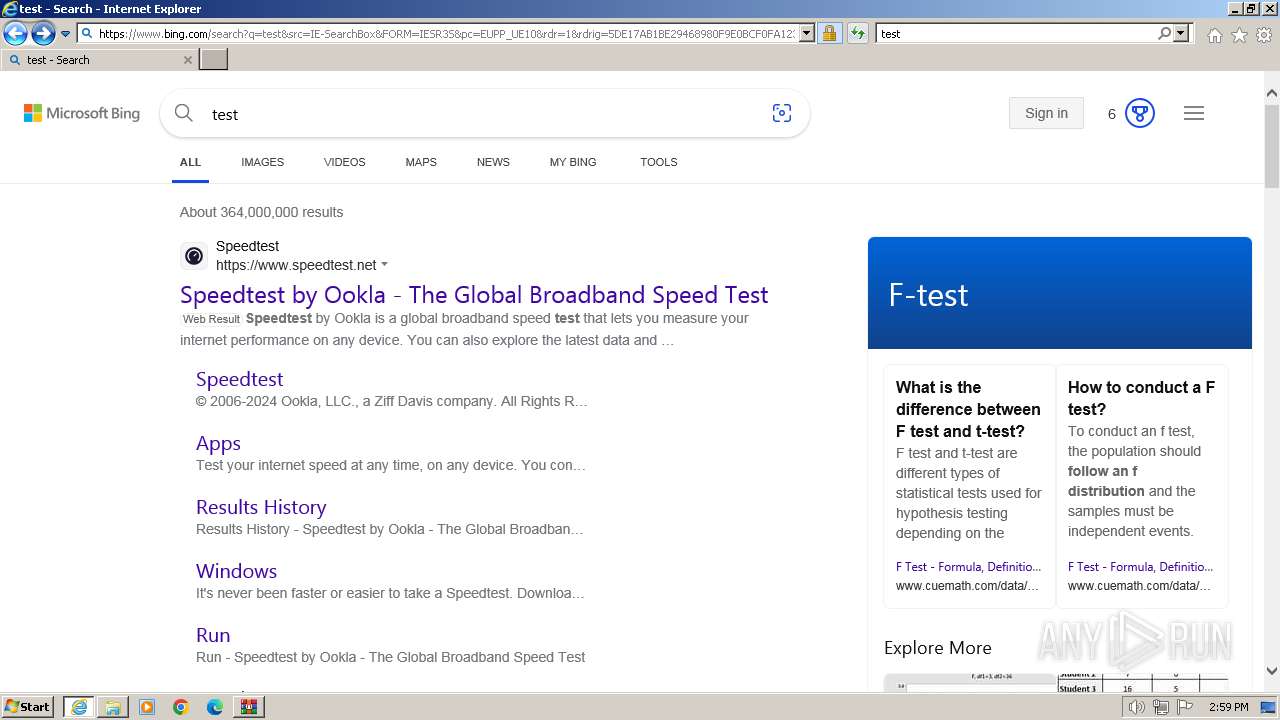This screenshot has width=1280, height=720.
Task: Open the 'Results History' sublink
Action: pyautogui.click(x=261, y=507)
